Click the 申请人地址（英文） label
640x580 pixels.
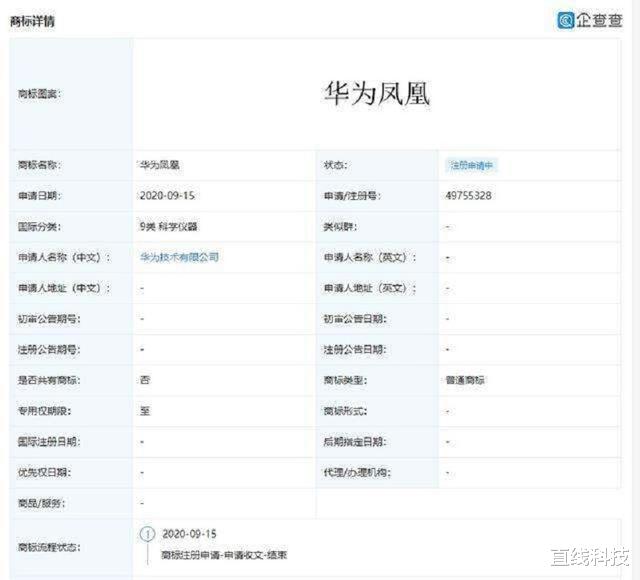(370, 288)
